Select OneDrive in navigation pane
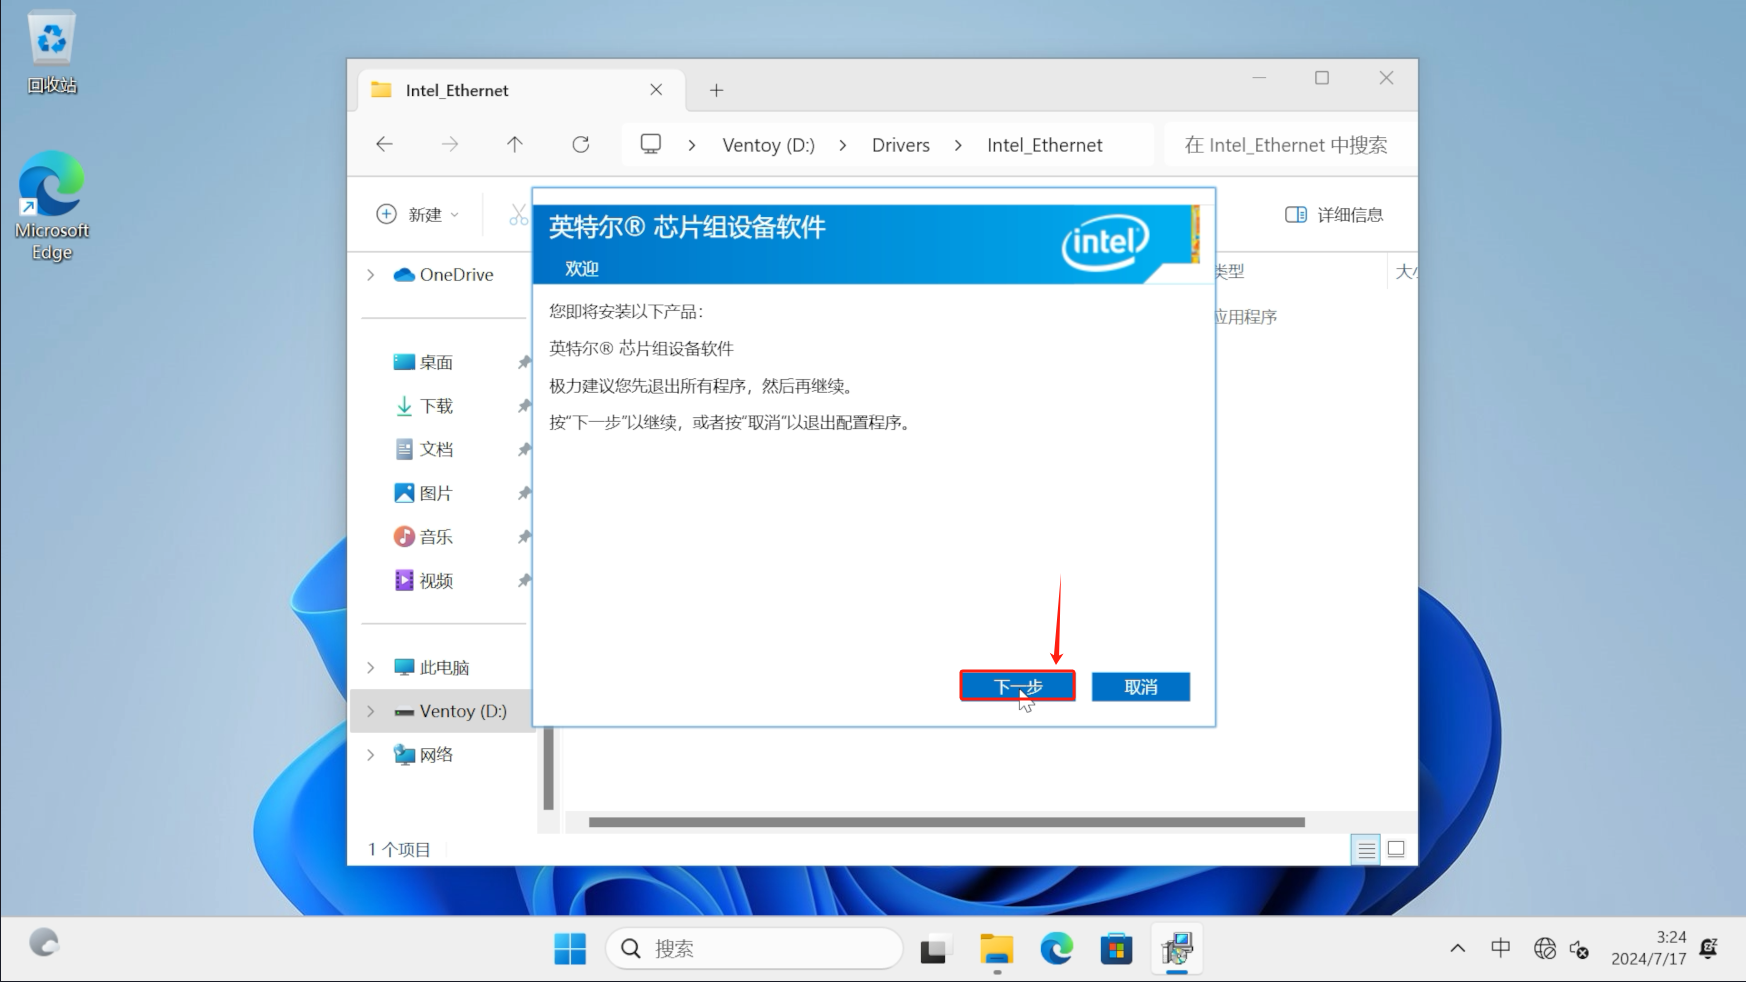The height and width of the screenshot is (982, 1746). tap(444, 274)
